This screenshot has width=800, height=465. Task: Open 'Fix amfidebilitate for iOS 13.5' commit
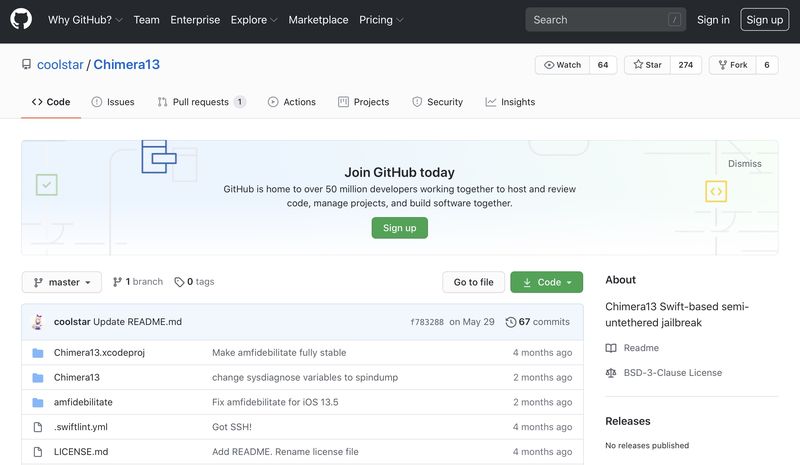pos(275,402)
